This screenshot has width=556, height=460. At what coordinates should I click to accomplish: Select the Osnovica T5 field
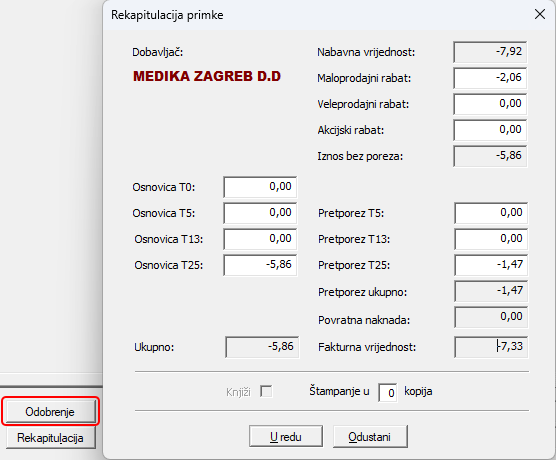pos(260,213)
